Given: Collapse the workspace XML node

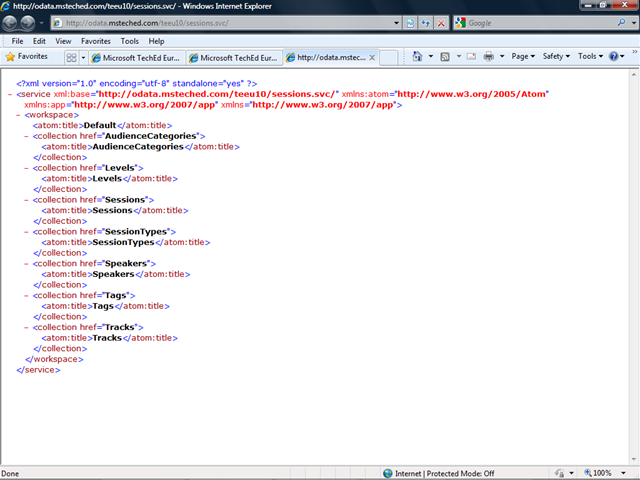Looking at the screenshot, I should pyautogui.click(x=20, y=115).
